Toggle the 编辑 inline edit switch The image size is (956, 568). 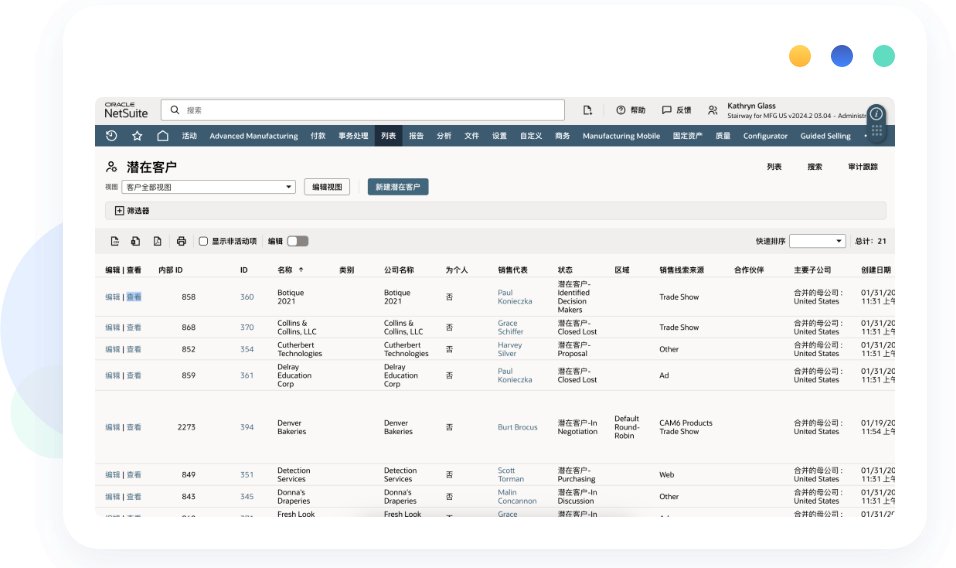tap(298, 241)
